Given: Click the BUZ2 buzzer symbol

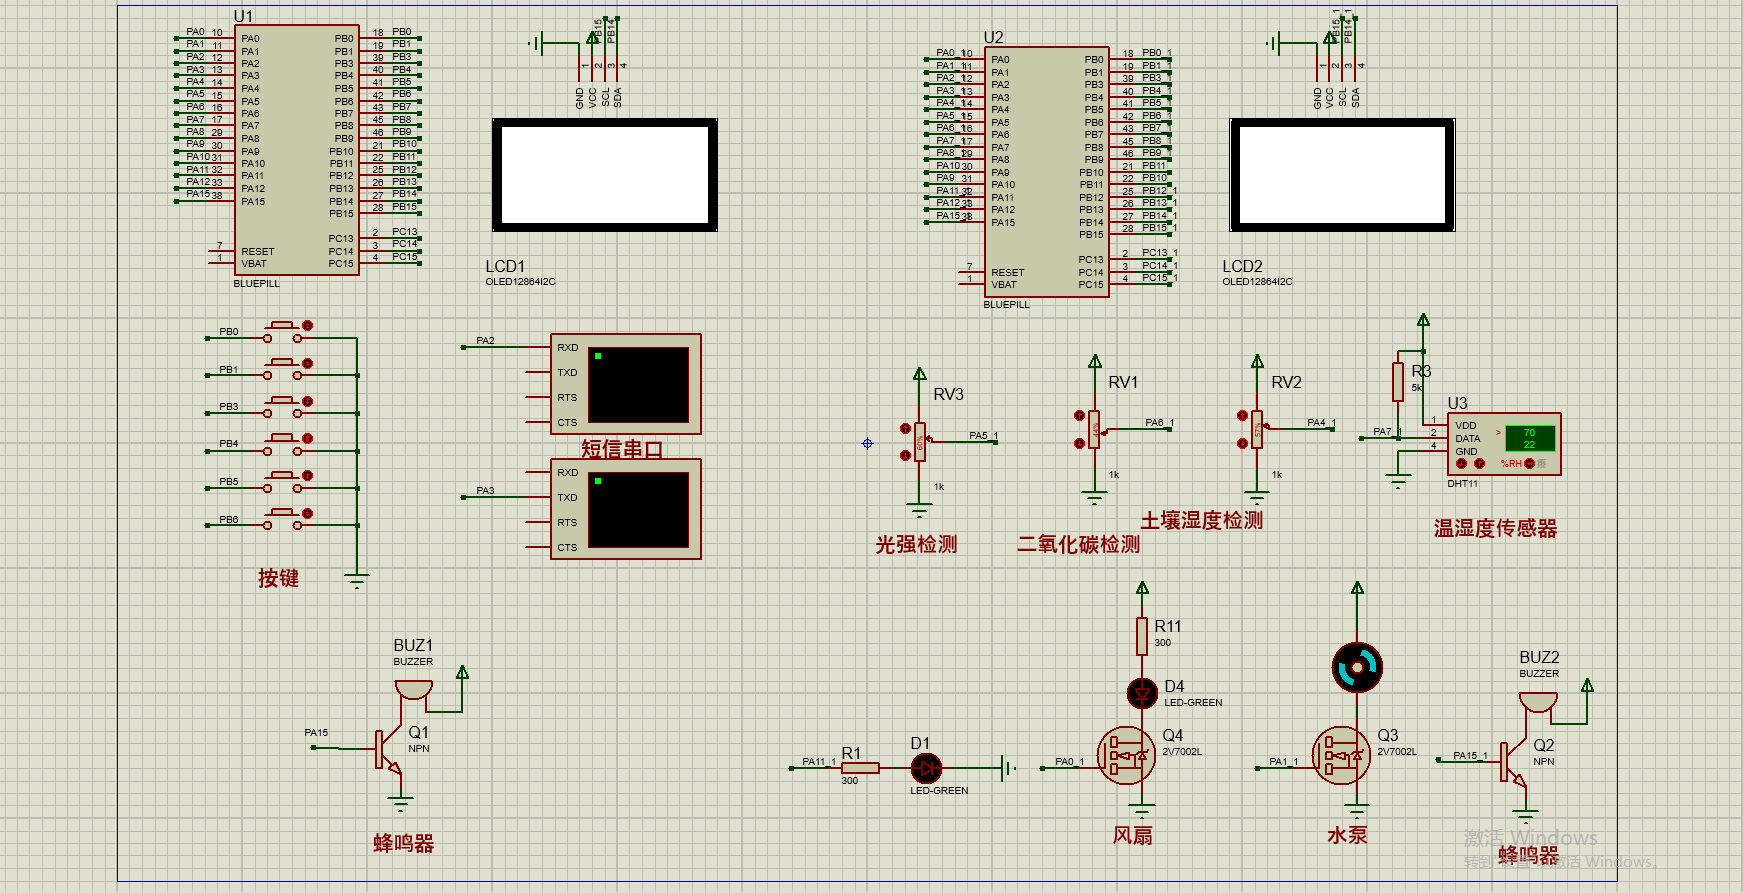Looking at the screenshot, I should tap(1538, 702).
